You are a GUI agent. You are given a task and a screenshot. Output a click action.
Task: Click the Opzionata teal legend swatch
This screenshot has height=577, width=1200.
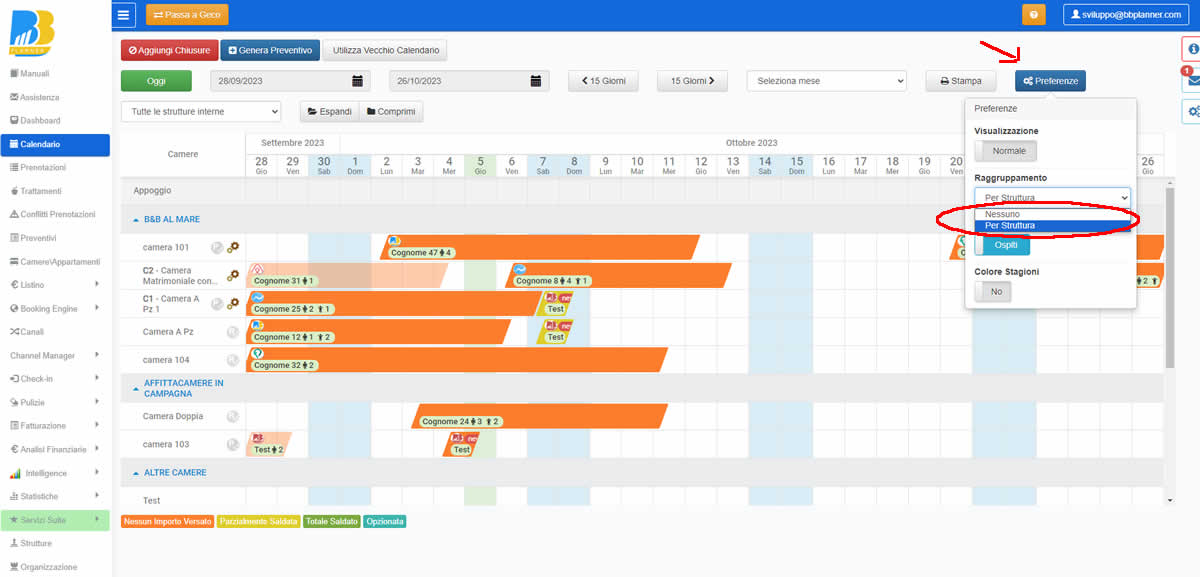385,521
